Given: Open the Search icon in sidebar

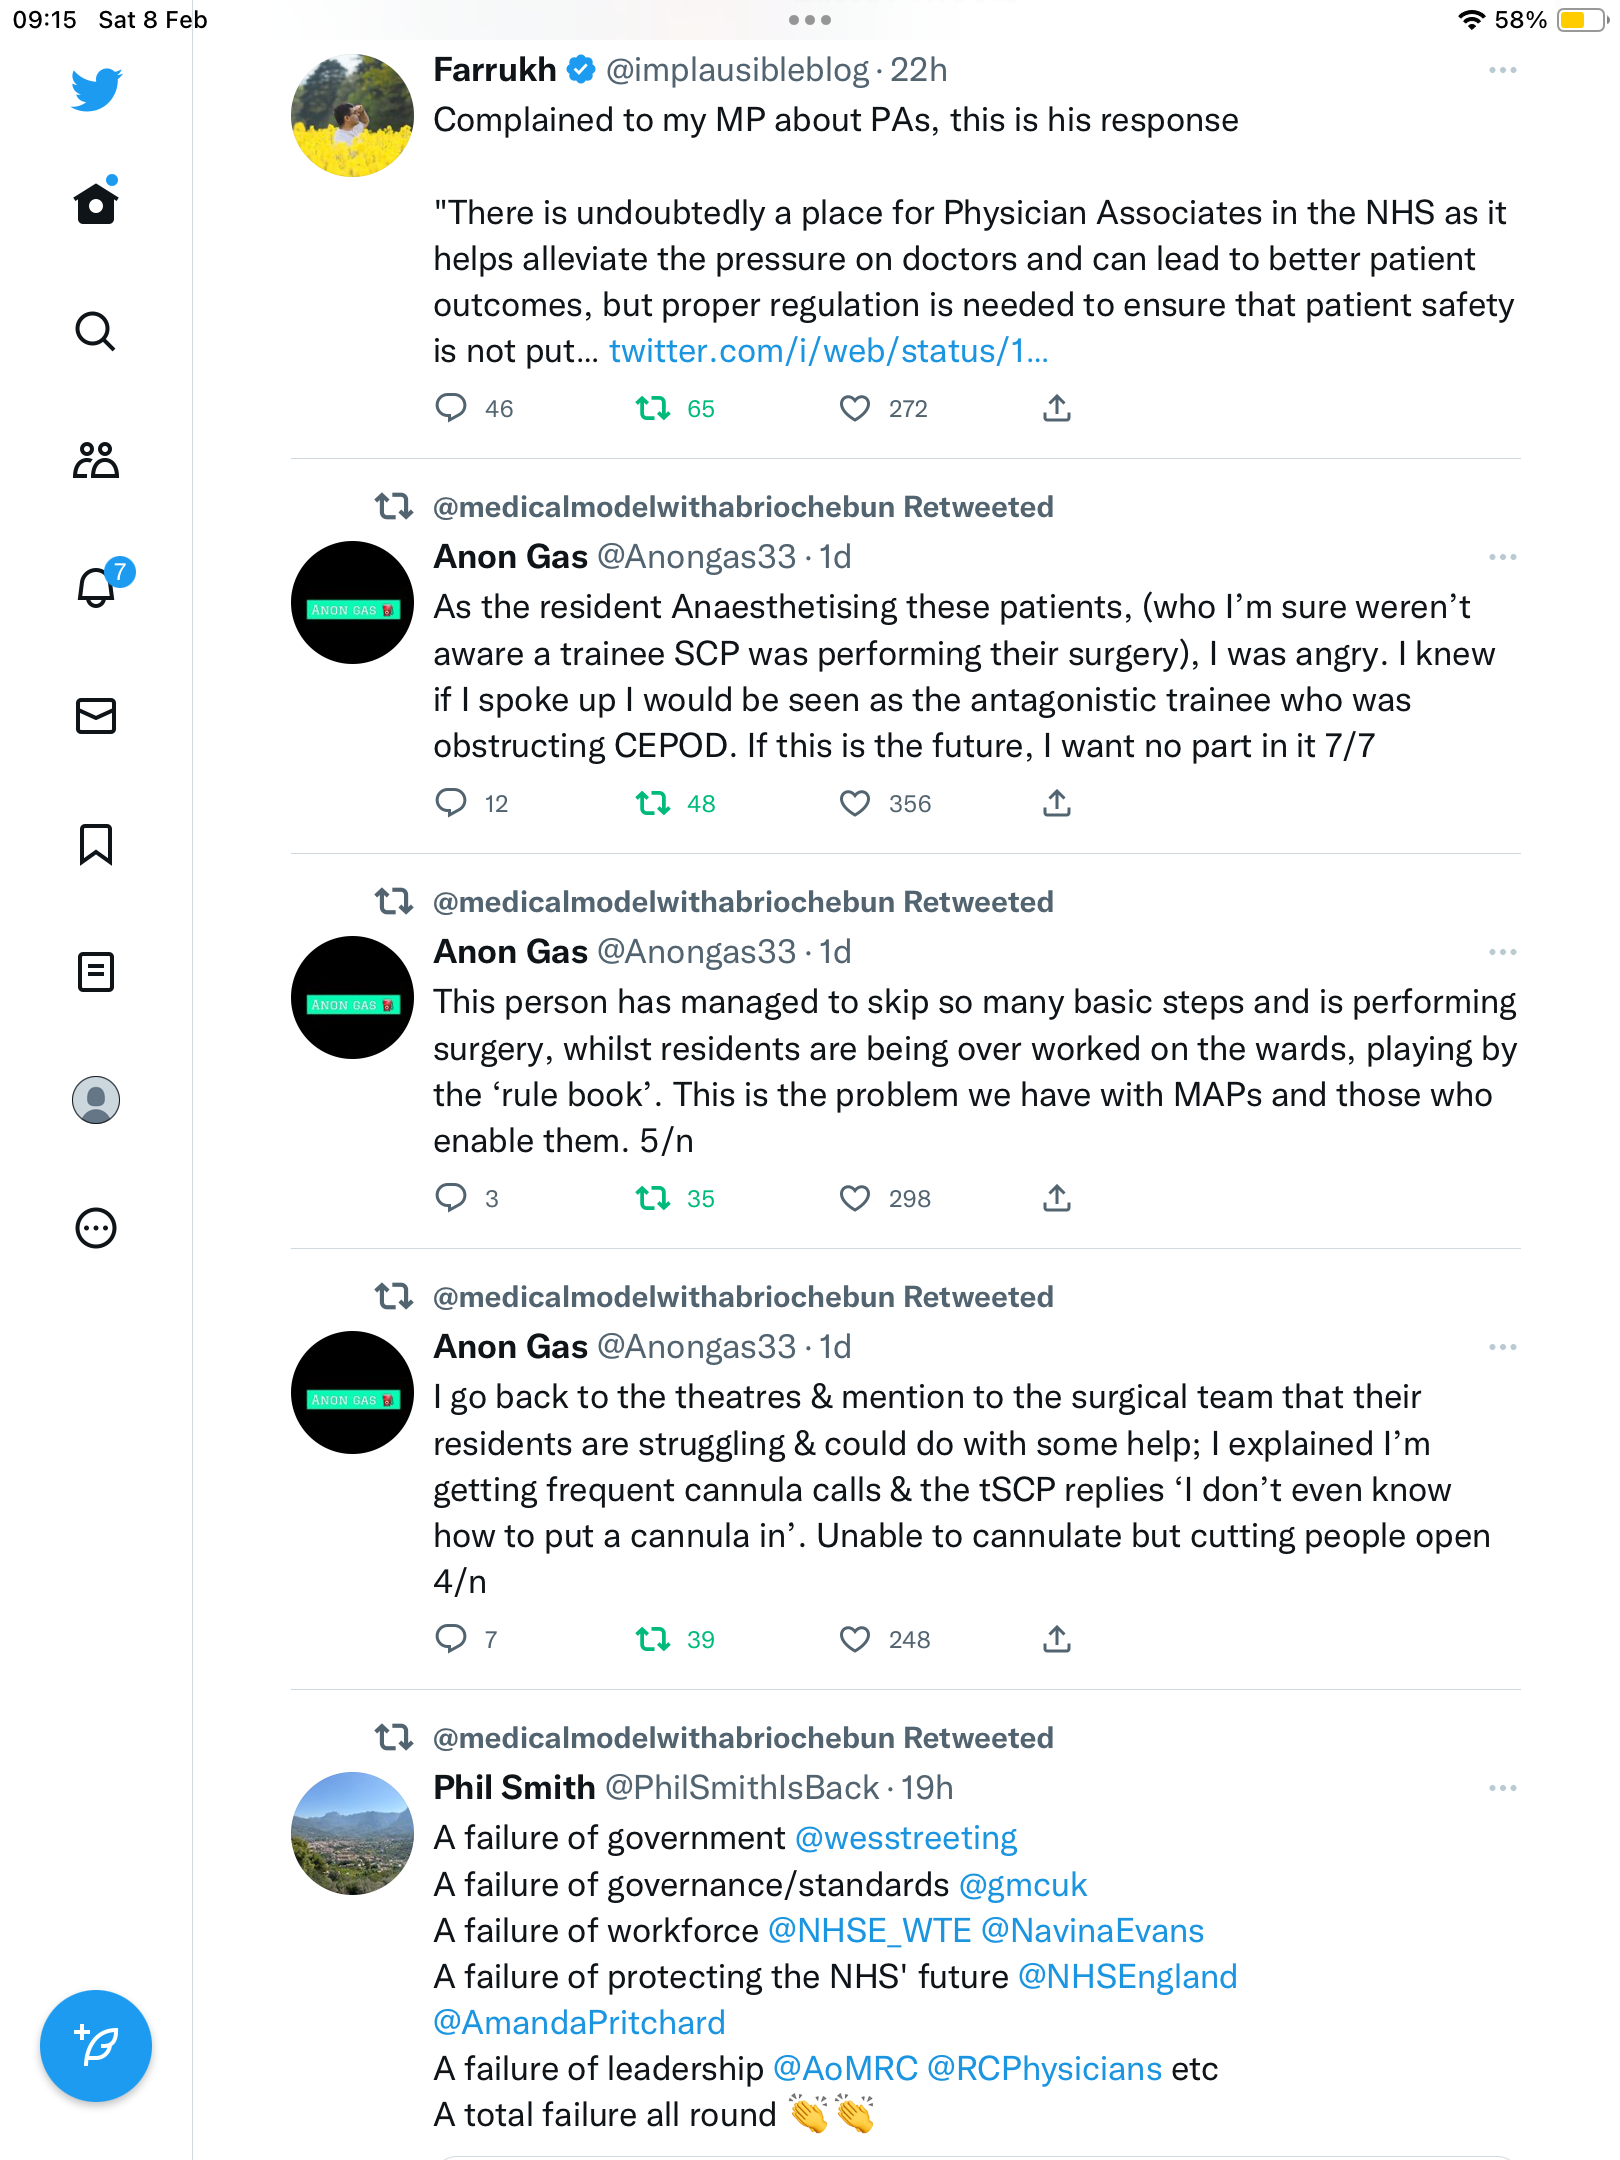Looking at the screenshot, I should [x=96, y=331].
